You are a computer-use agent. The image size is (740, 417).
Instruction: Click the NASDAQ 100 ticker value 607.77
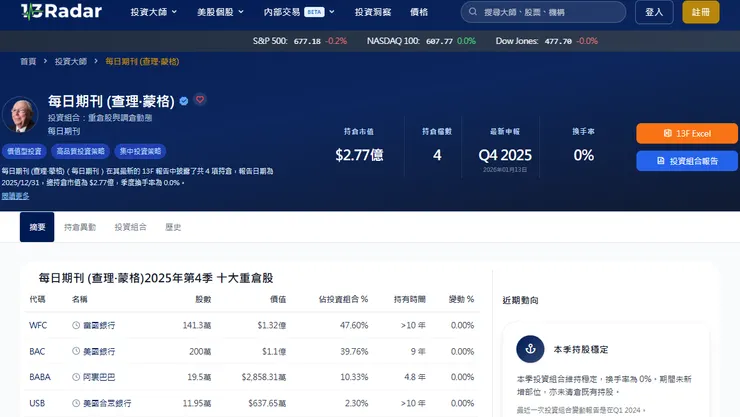[439, 41]
